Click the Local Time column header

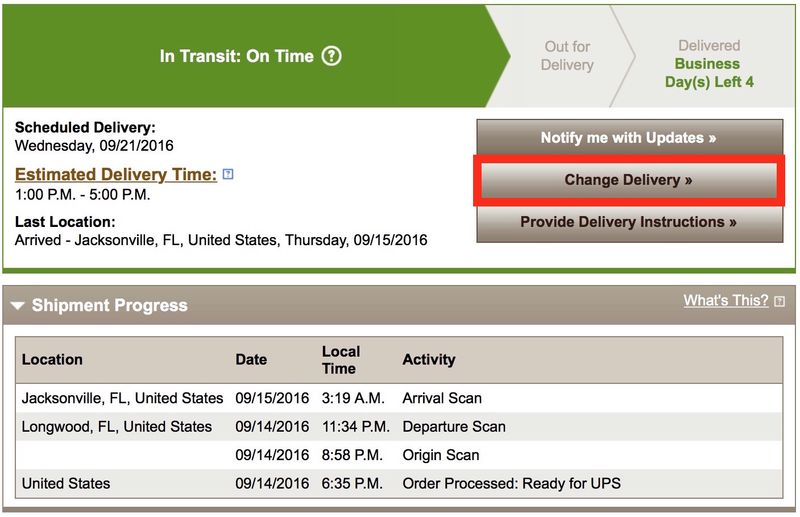(x=341, y=360)
